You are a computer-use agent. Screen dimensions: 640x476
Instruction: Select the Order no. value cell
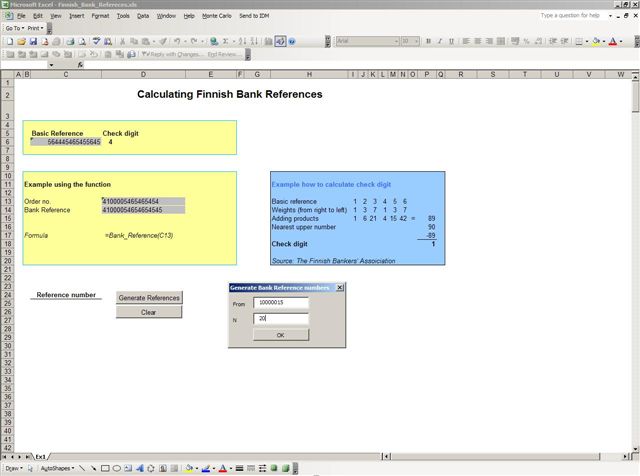[x=143, y=201]
